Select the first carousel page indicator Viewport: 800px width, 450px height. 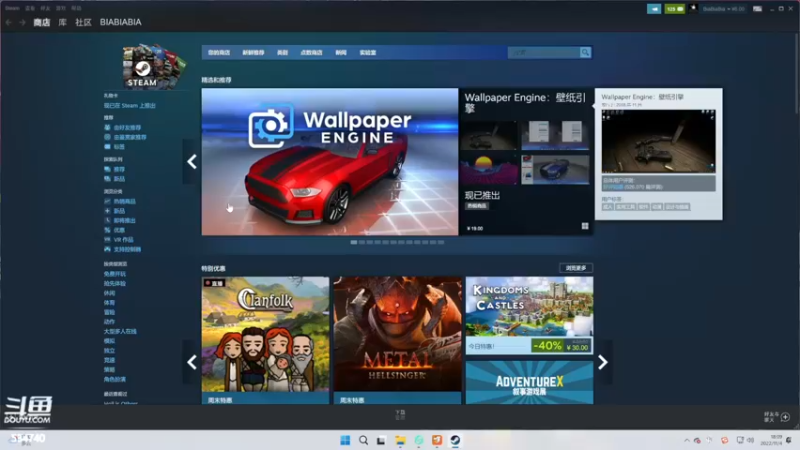pyautogui.click(x=354, y=242)
